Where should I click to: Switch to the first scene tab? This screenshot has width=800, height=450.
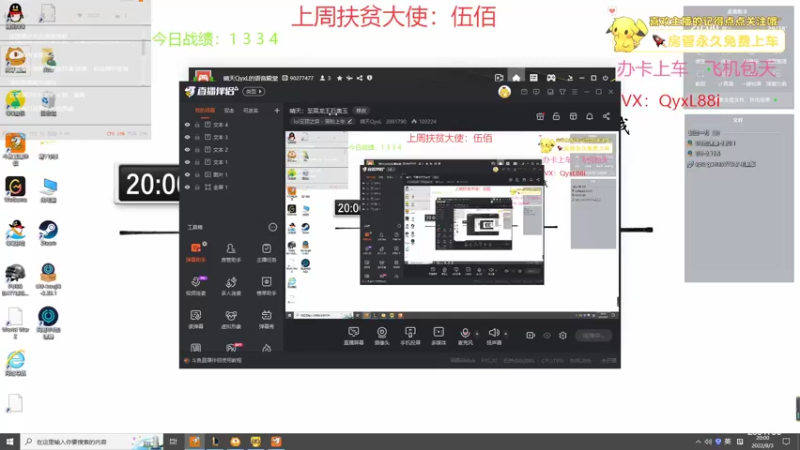(205, 110)
